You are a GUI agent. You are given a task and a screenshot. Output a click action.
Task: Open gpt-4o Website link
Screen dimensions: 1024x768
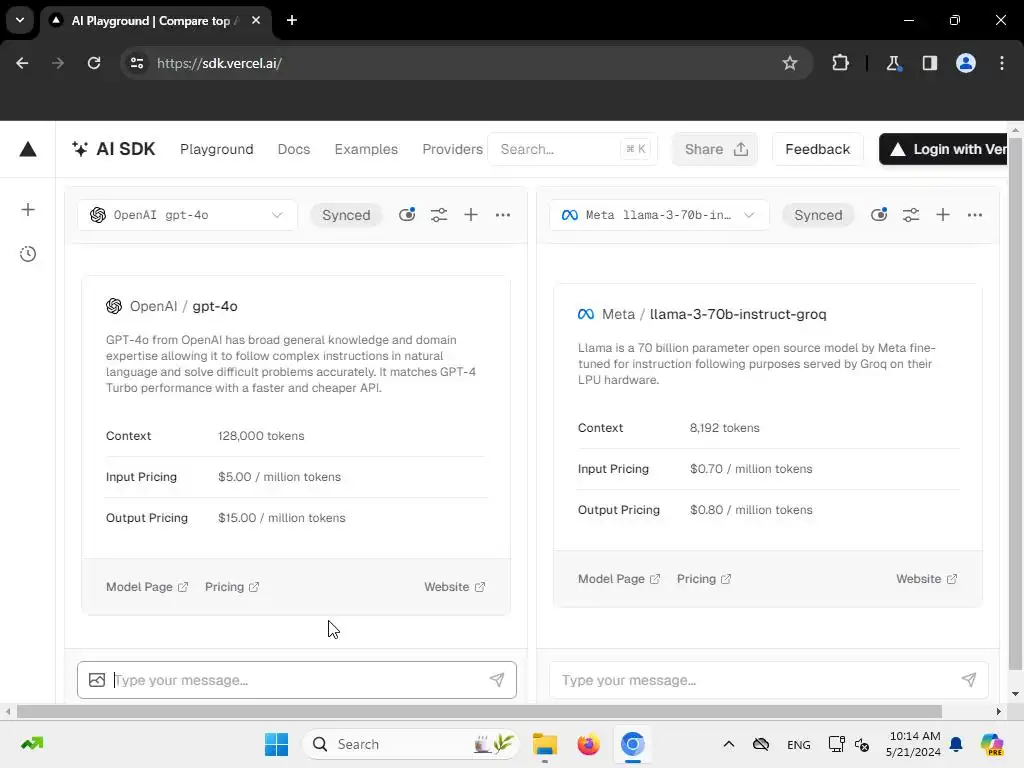[455, 586]
